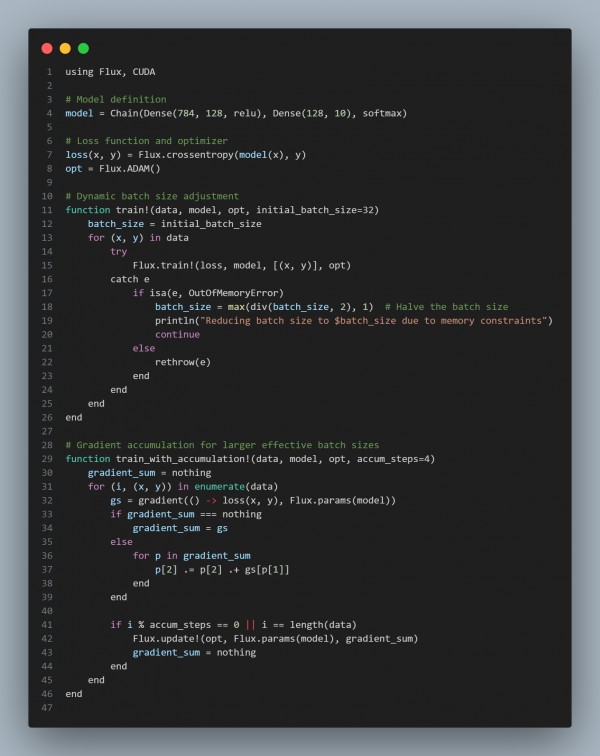Click 'for p in gradient_sum' on line 36
Viewport: 600px width, 756px height.
tap(191, 556)
